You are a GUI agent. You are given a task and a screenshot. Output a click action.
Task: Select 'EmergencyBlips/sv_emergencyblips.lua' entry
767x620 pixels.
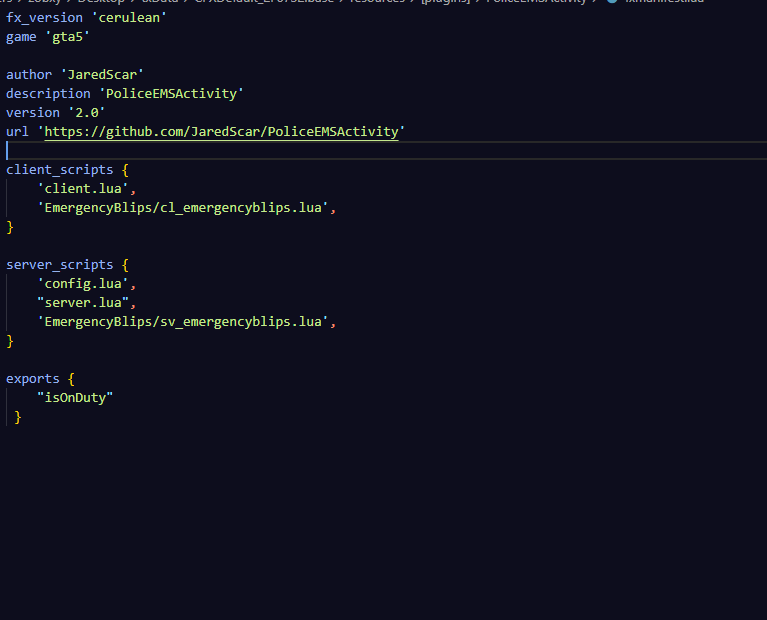183,321
